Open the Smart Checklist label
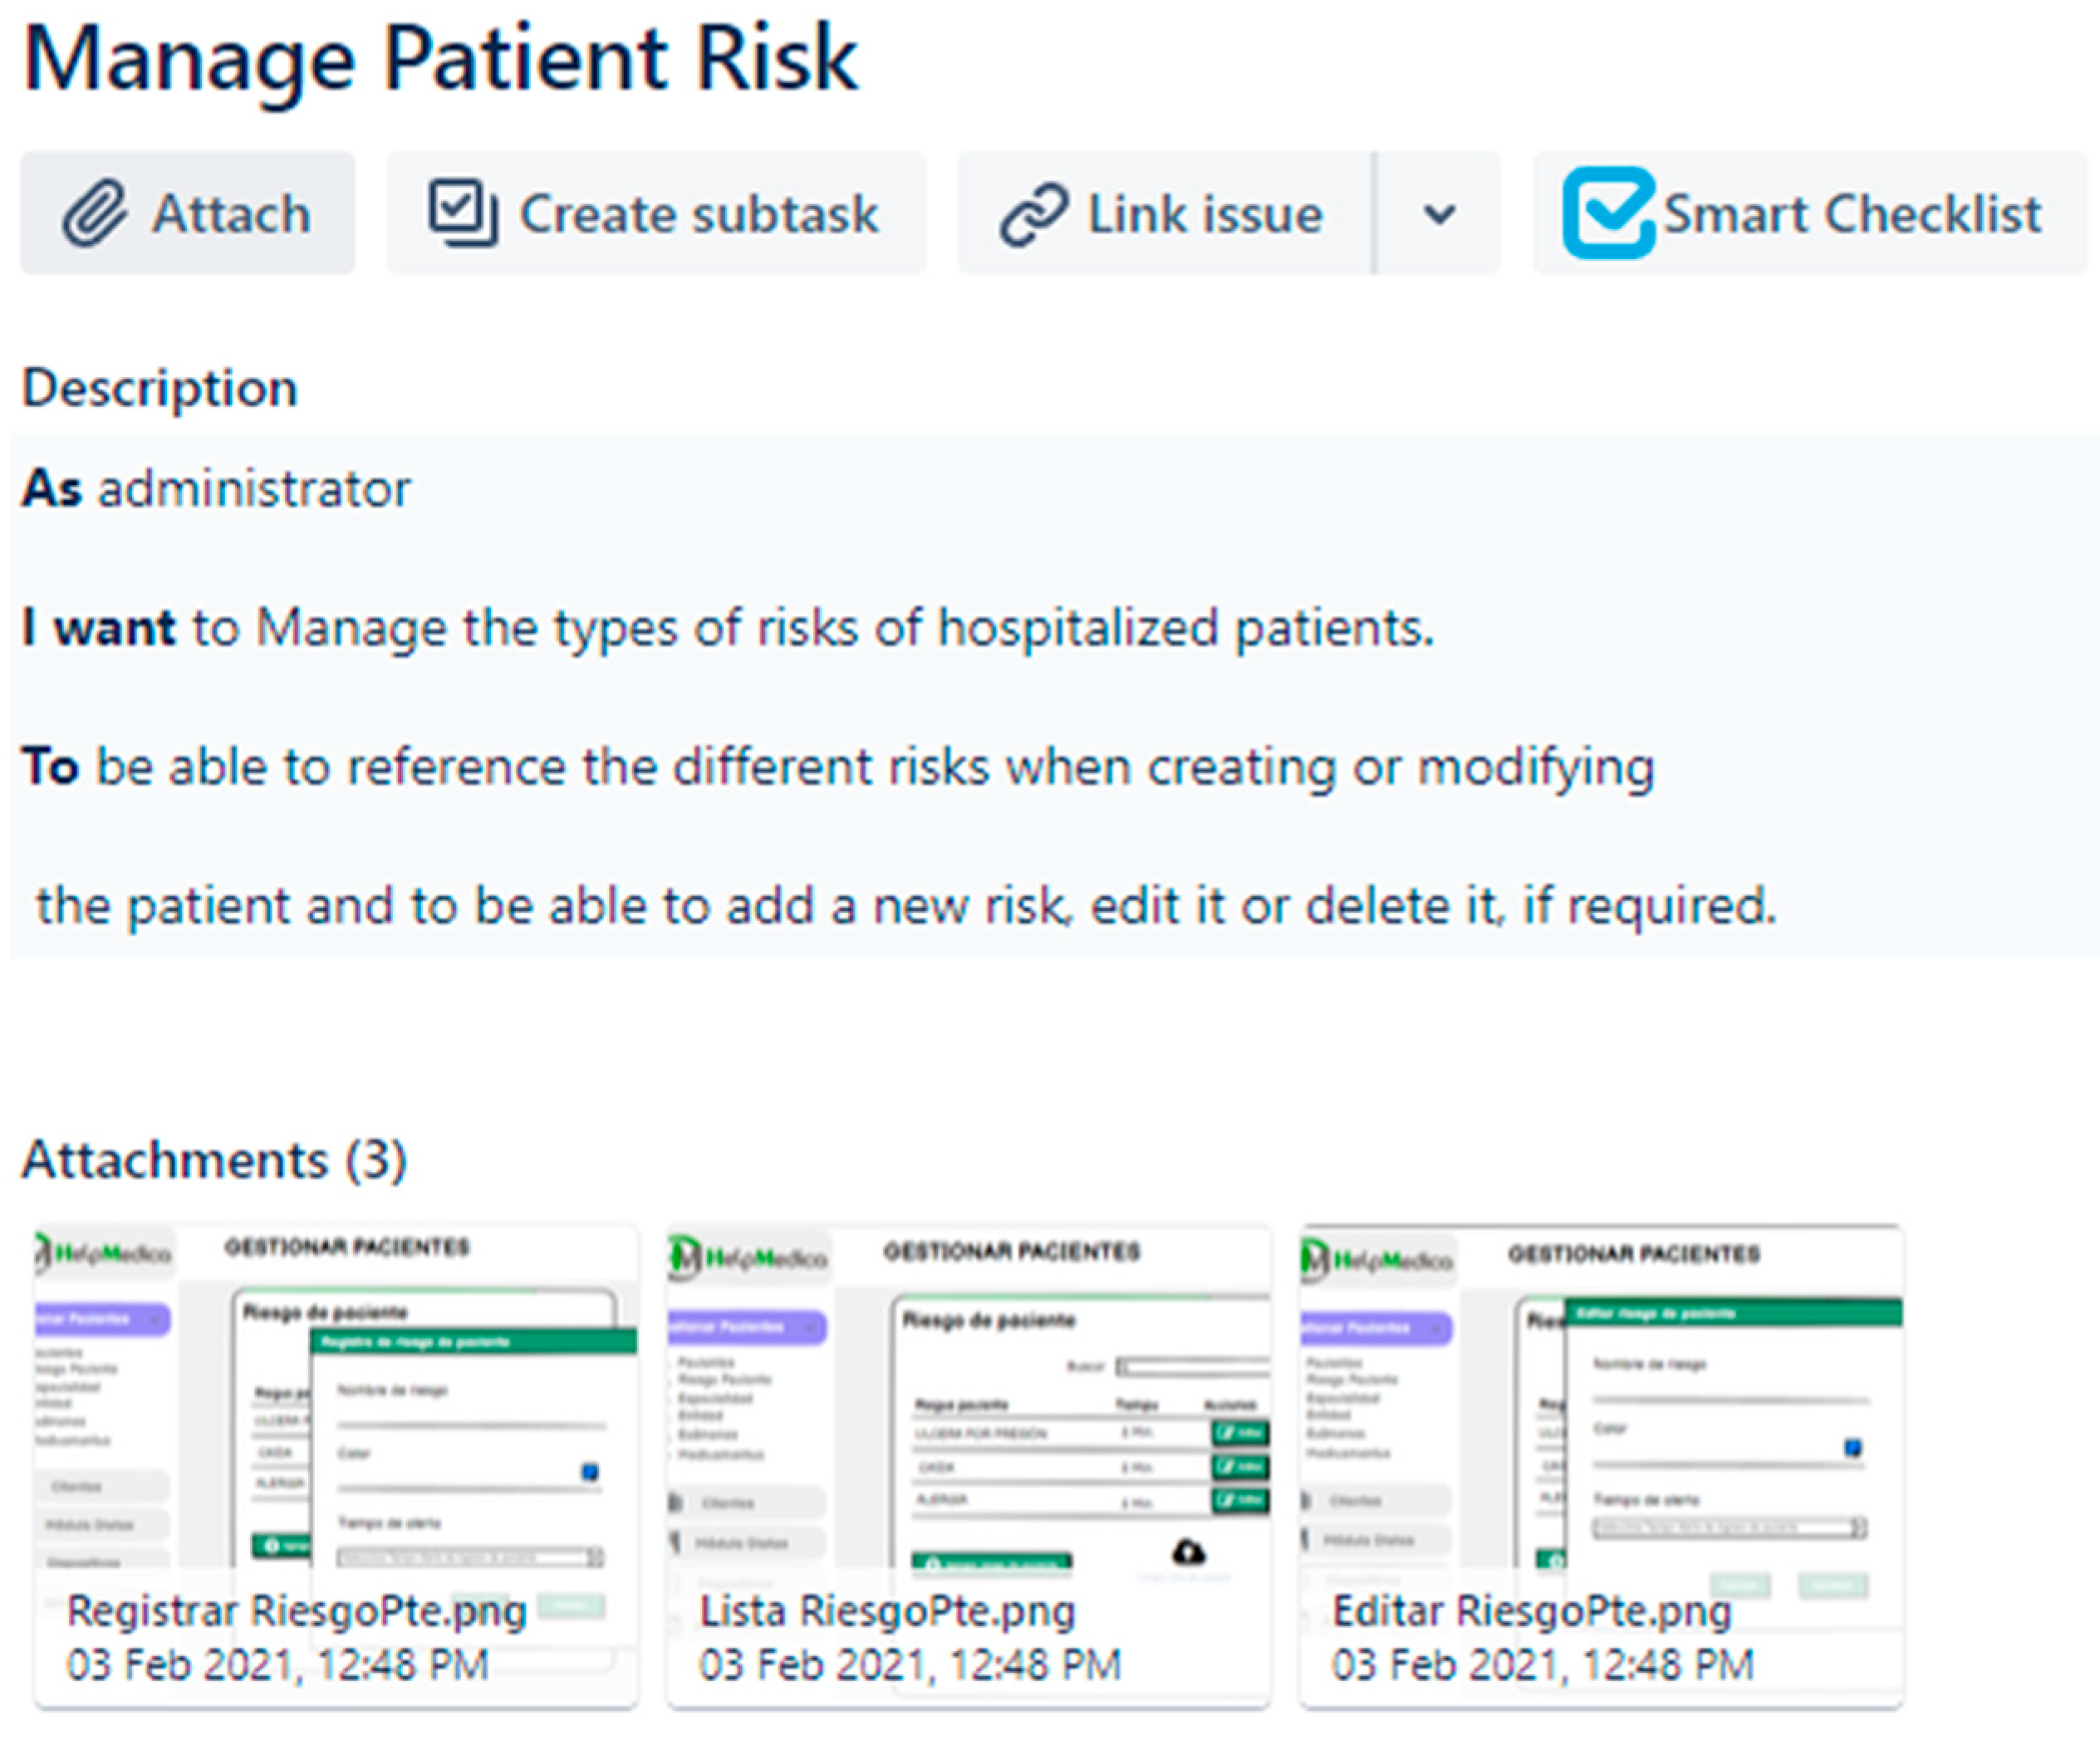Viewport: 2100px width, 1750px height. click(1851, 214)
